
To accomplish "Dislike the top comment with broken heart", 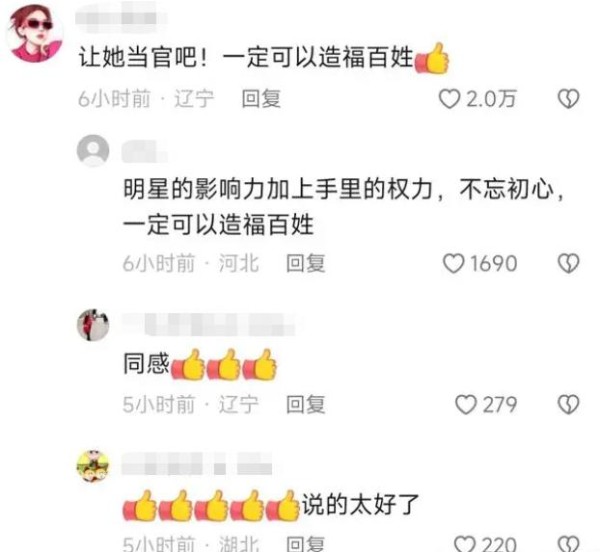I will 568,99.
